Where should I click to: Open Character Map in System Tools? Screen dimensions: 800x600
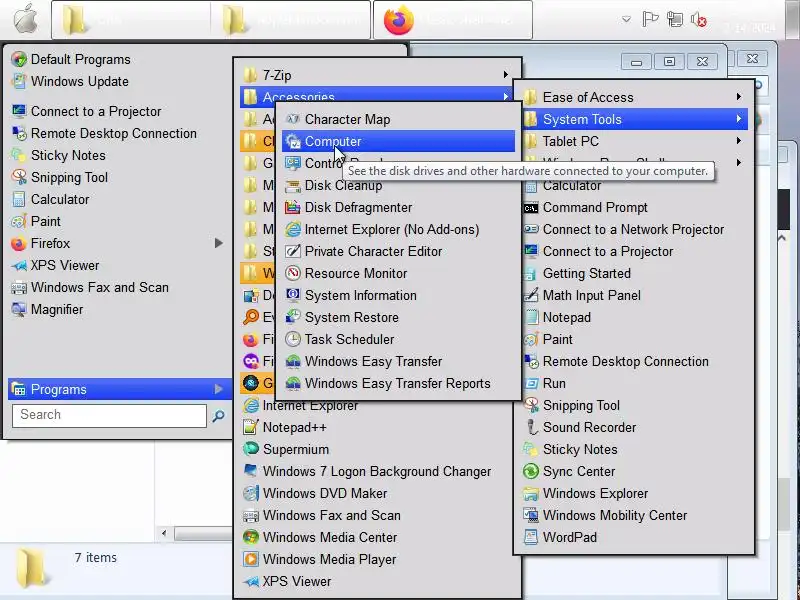[x=398, y=119]
